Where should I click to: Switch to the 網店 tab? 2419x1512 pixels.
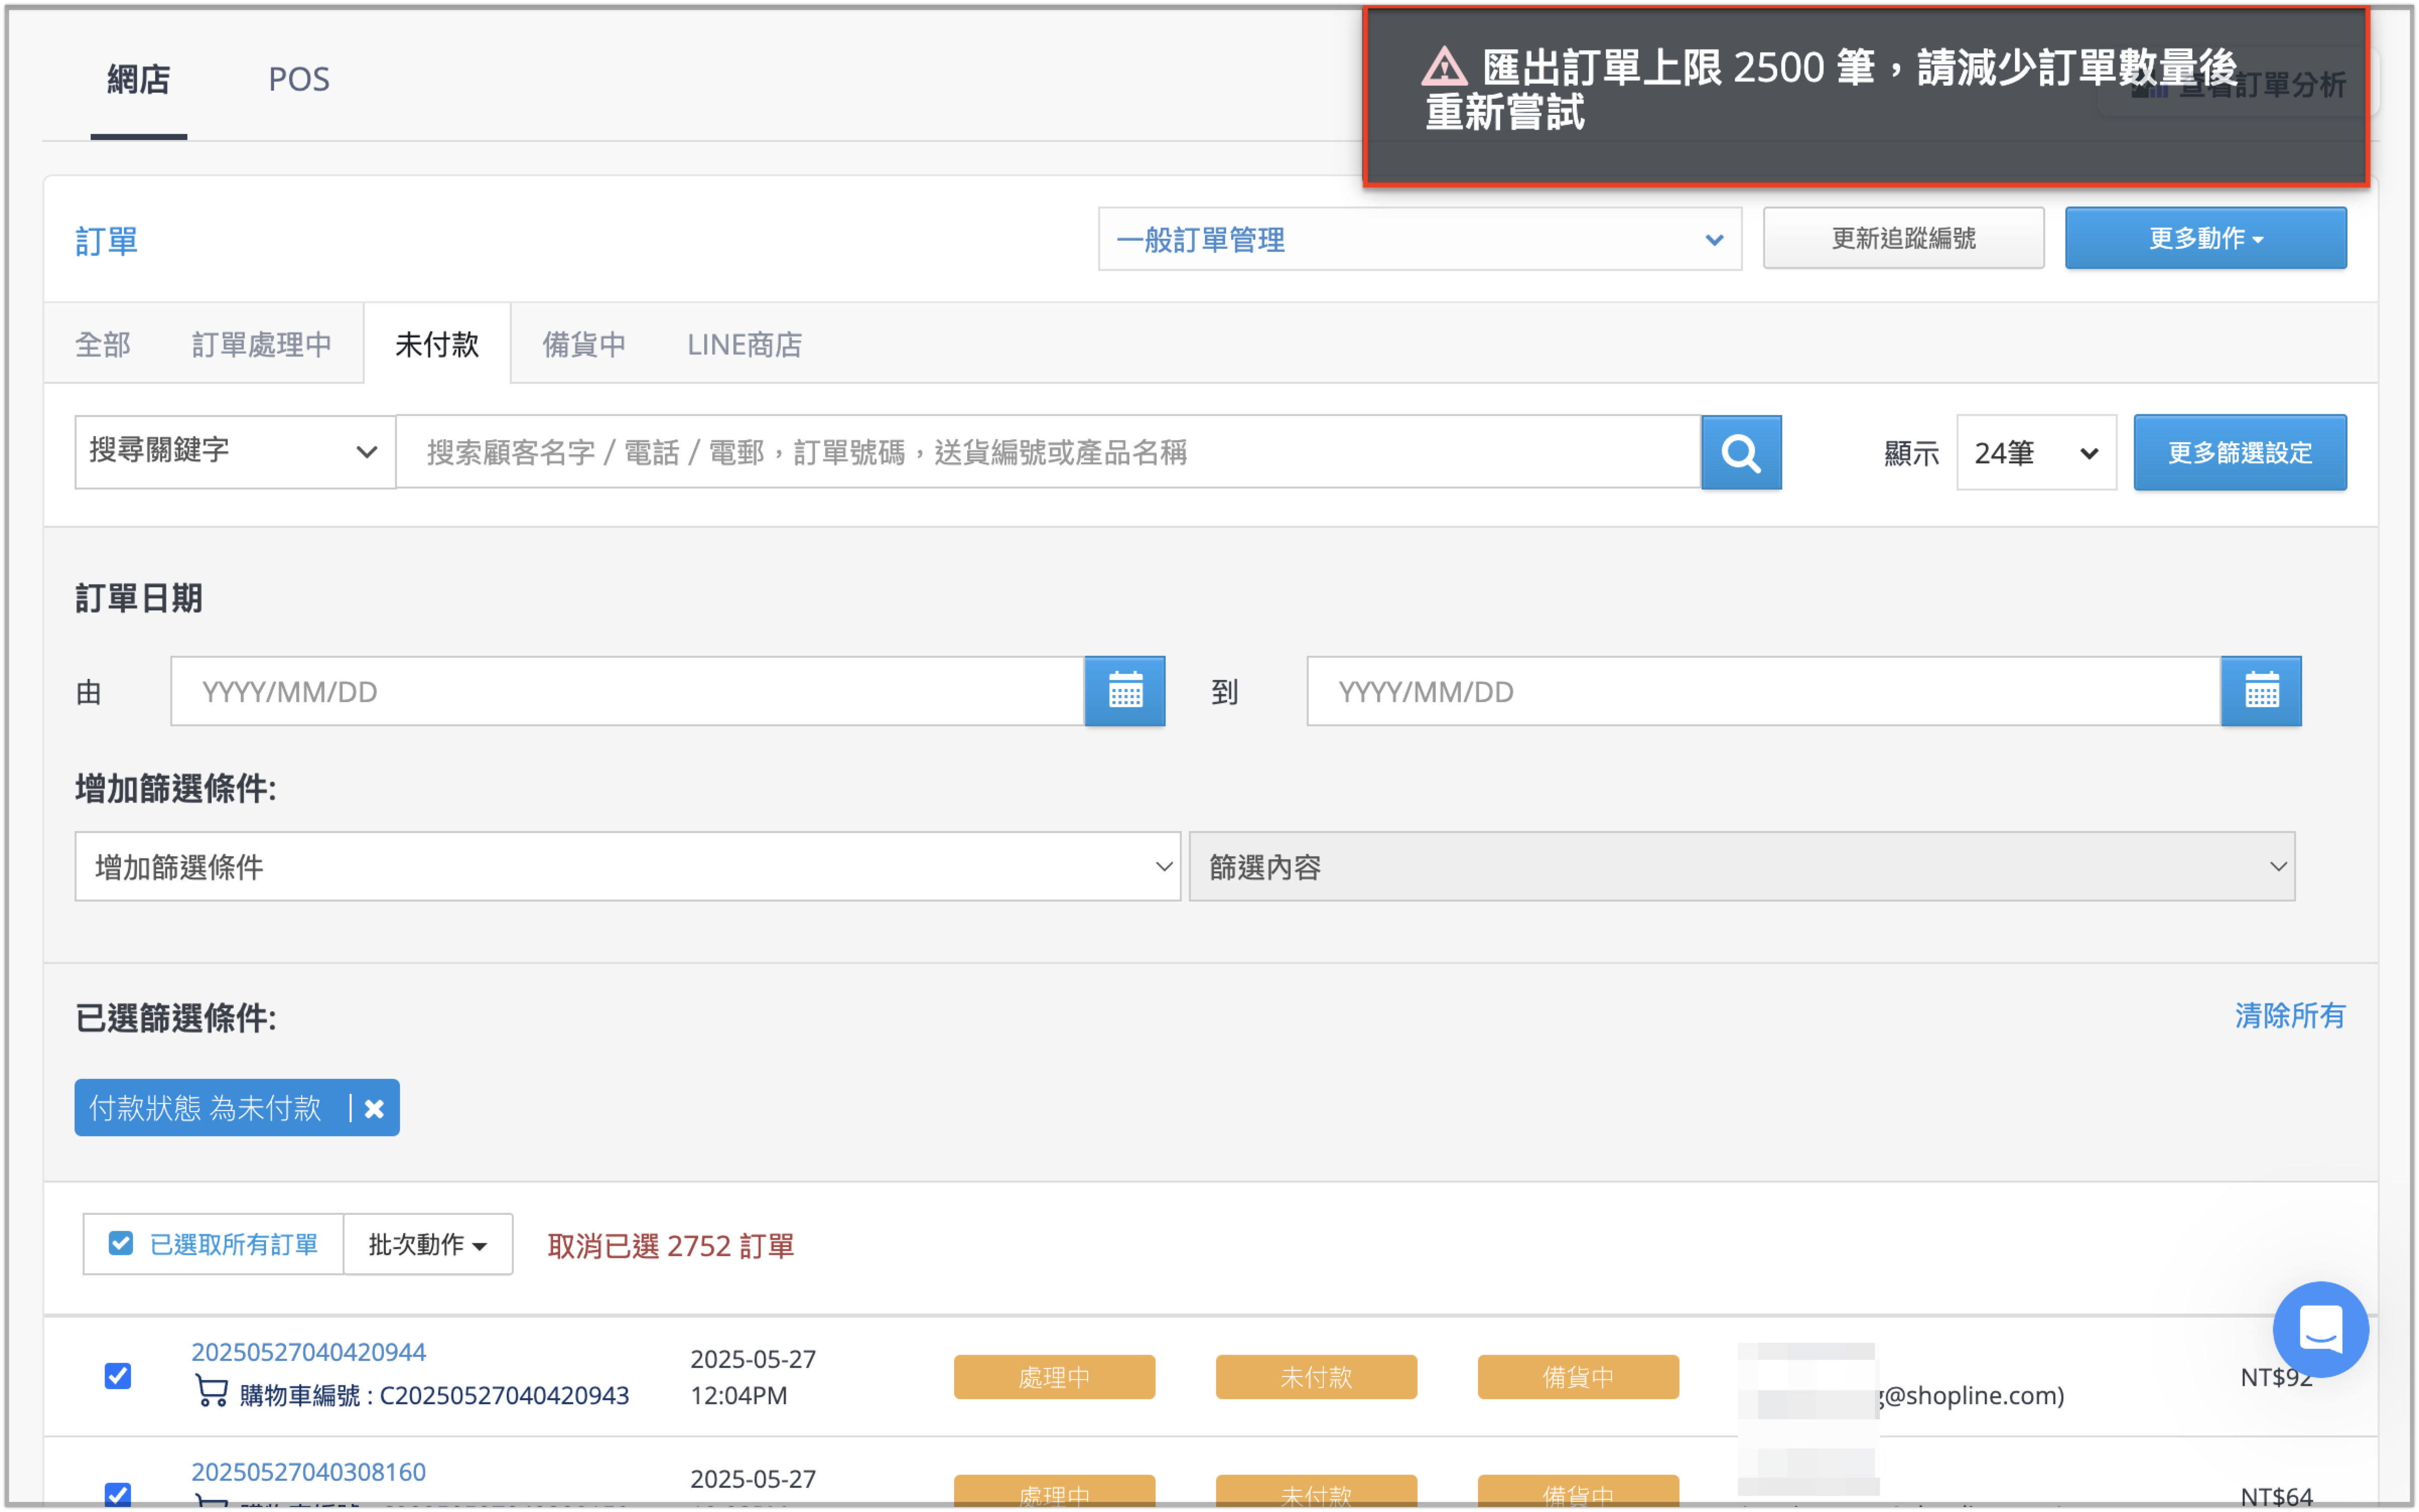tap(138, 79)
